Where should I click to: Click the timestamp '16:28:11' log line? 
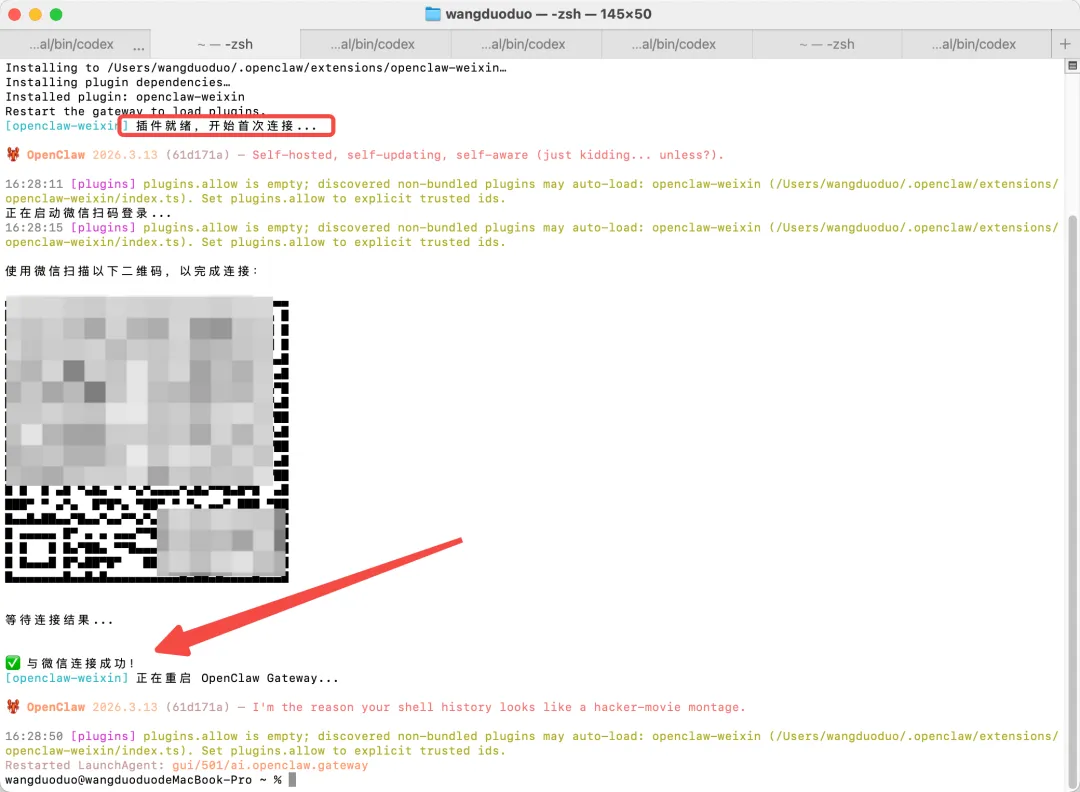pos(531,191)
